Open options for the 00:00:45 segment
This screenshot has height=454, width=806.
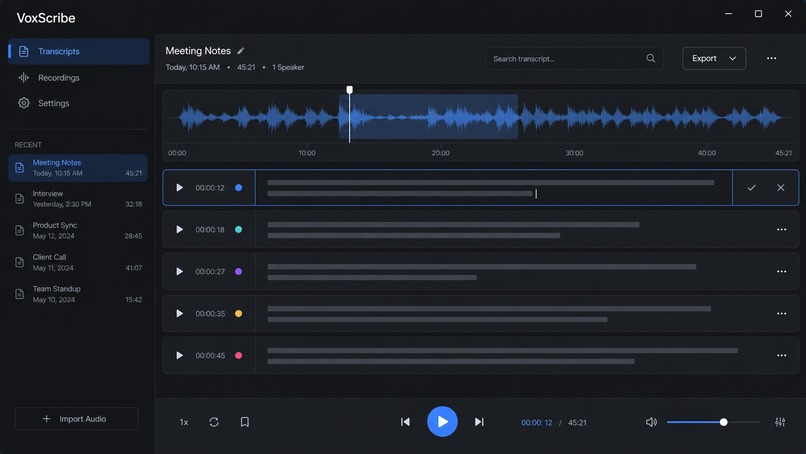[781, 355]
